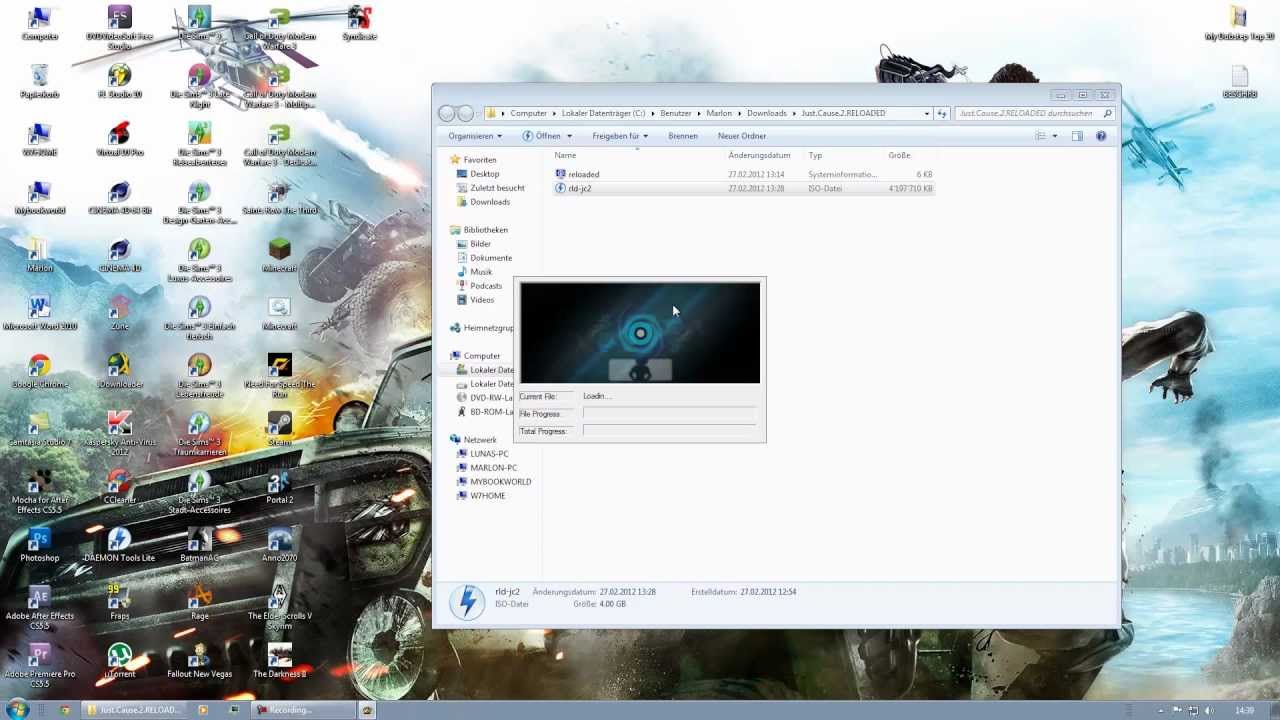Open the Kaspersky Anti-Virus 2012 icon
1280x720 pixels.
119,434
